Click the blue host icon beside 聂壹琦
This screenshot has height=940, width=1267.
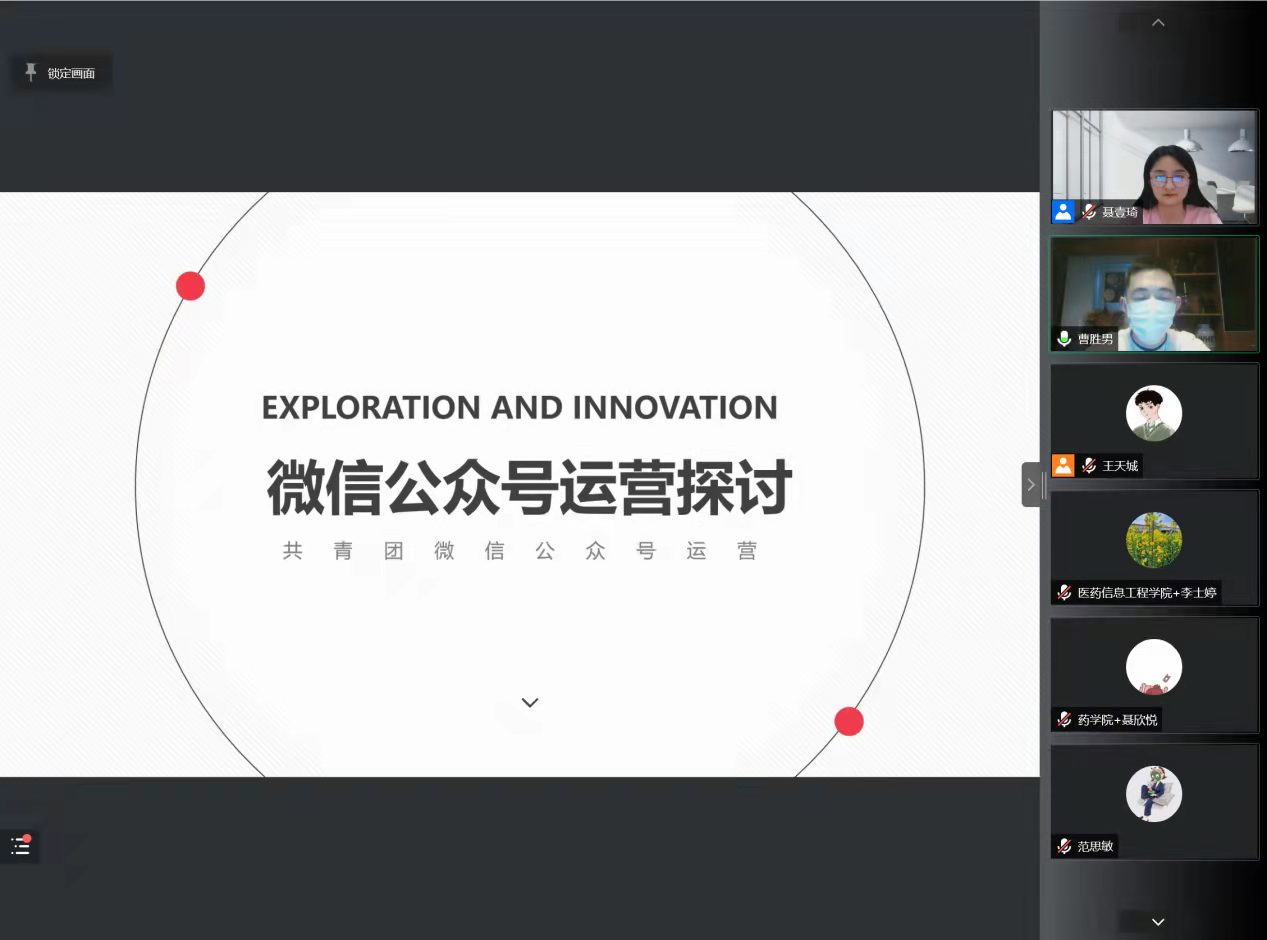(x=1063, y=211)
